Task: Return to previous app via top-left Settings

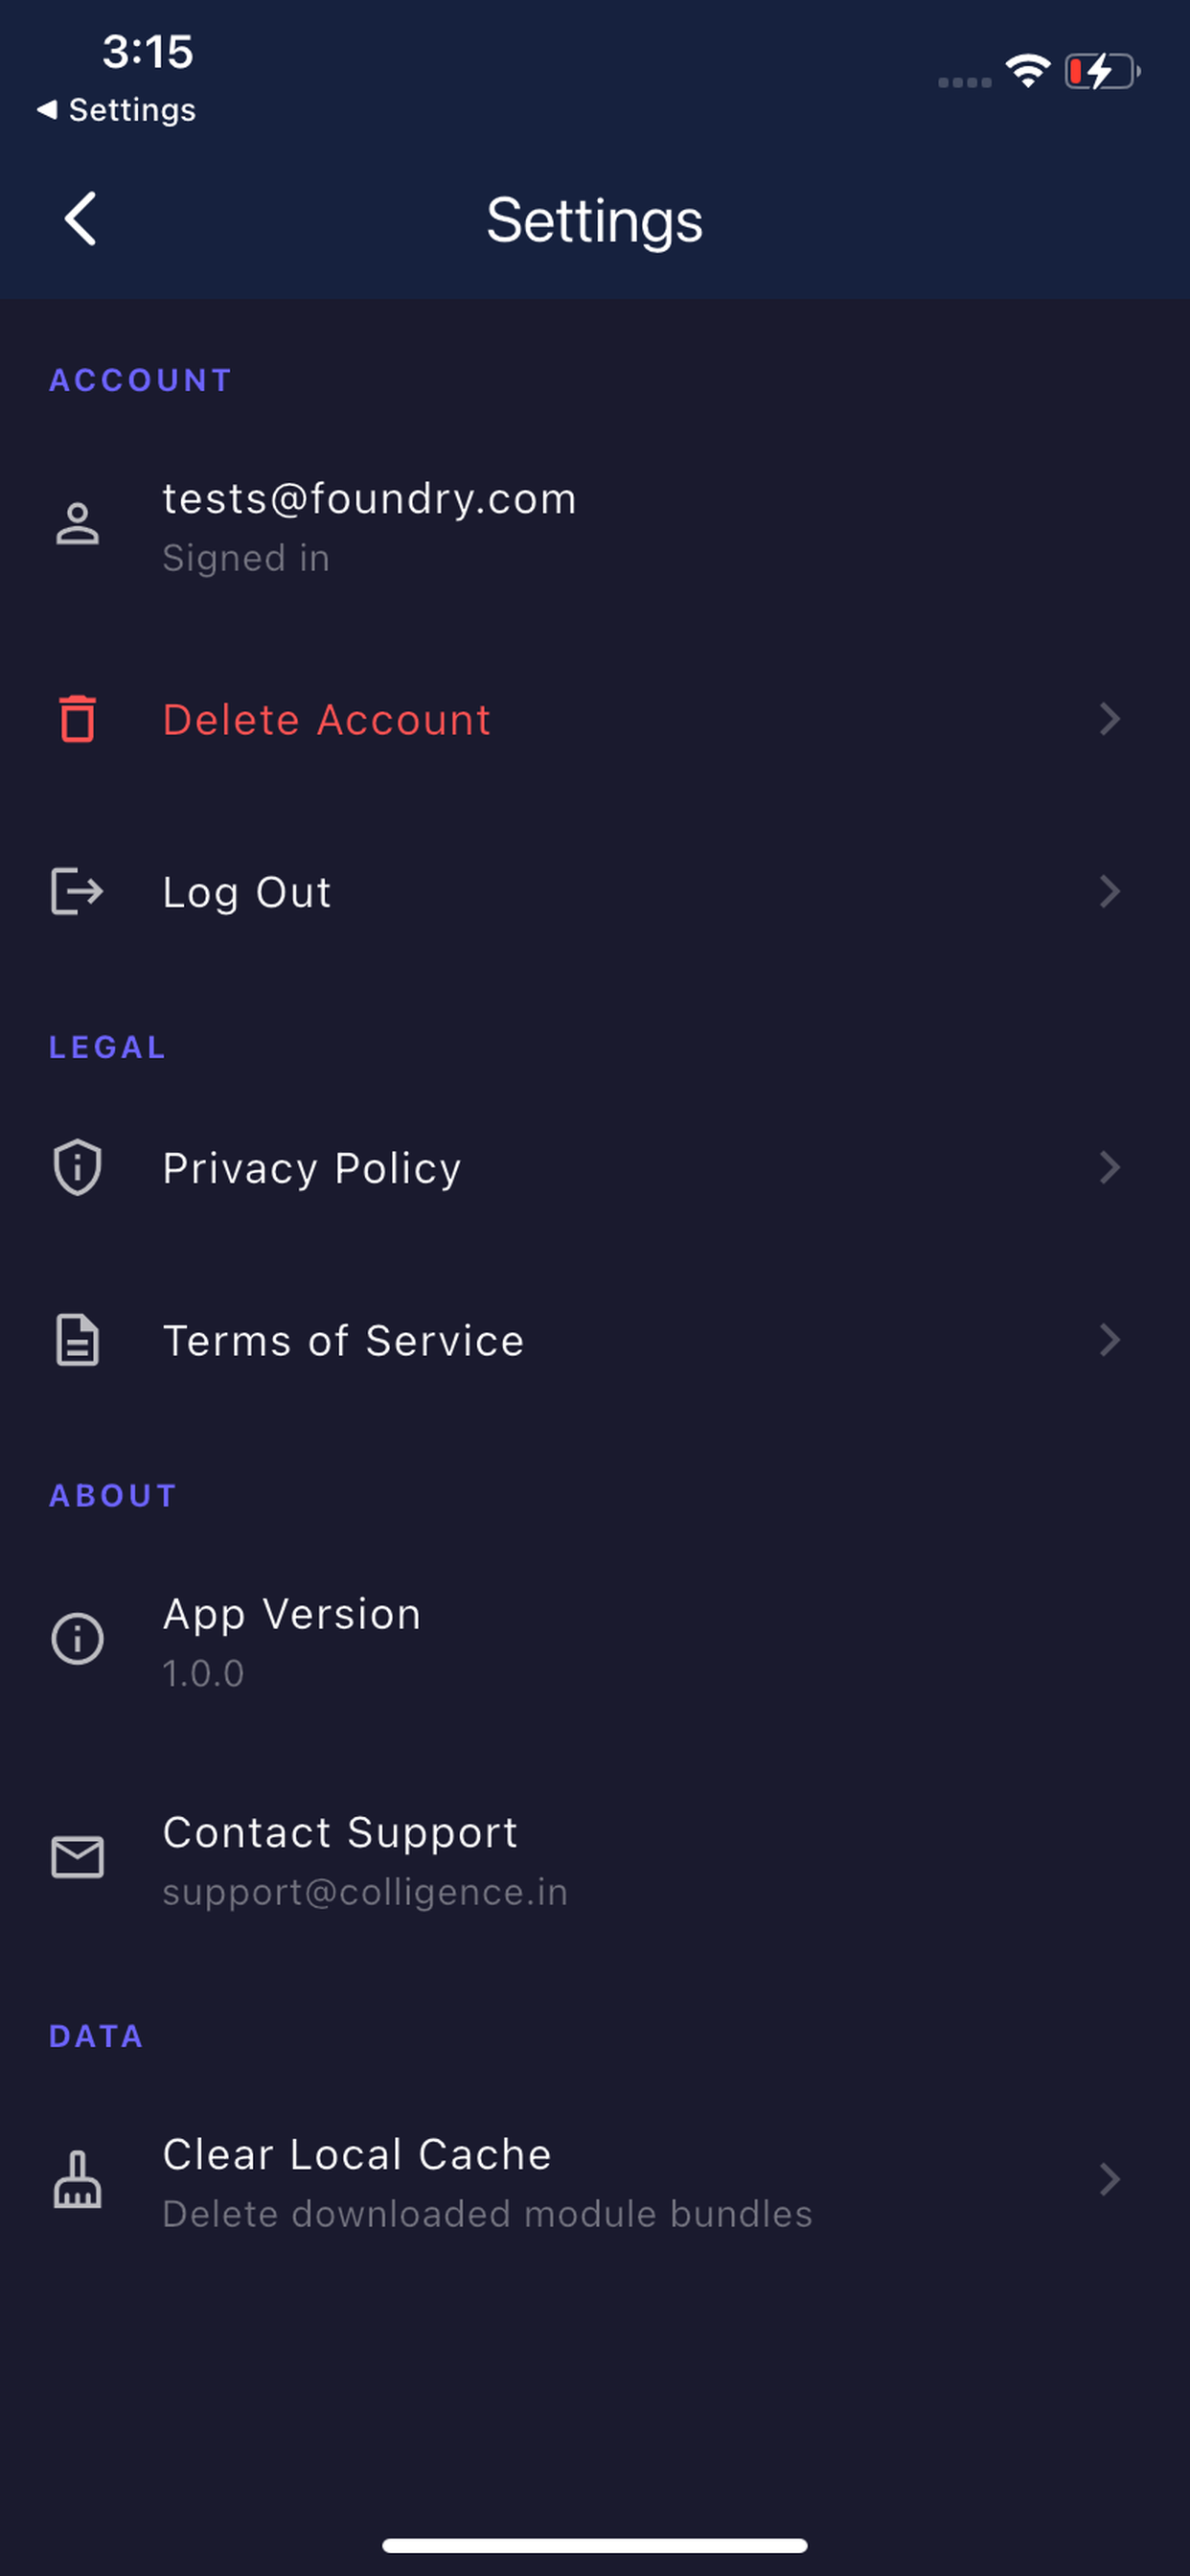Action: tap(116, 109)
